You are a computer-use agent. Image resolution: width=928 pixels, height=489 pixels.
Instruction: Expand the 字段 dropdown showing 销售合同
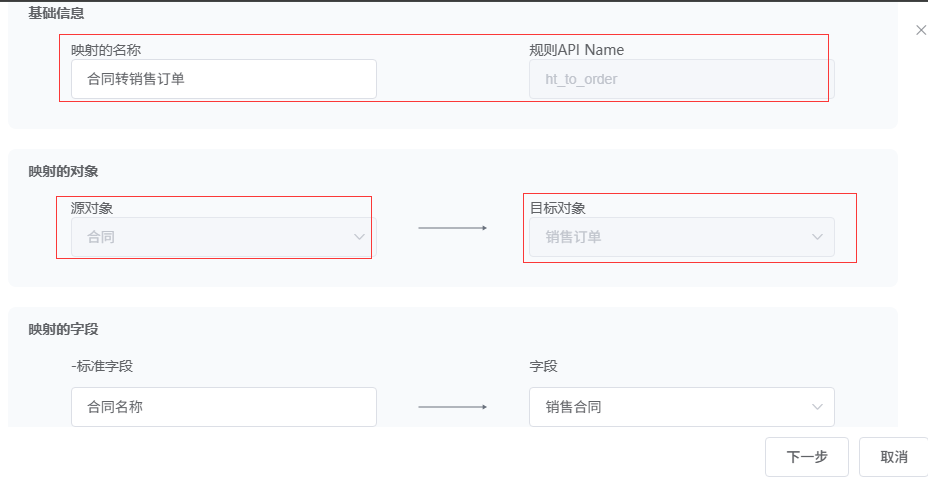pyautogui.click(x=680, y=407)
